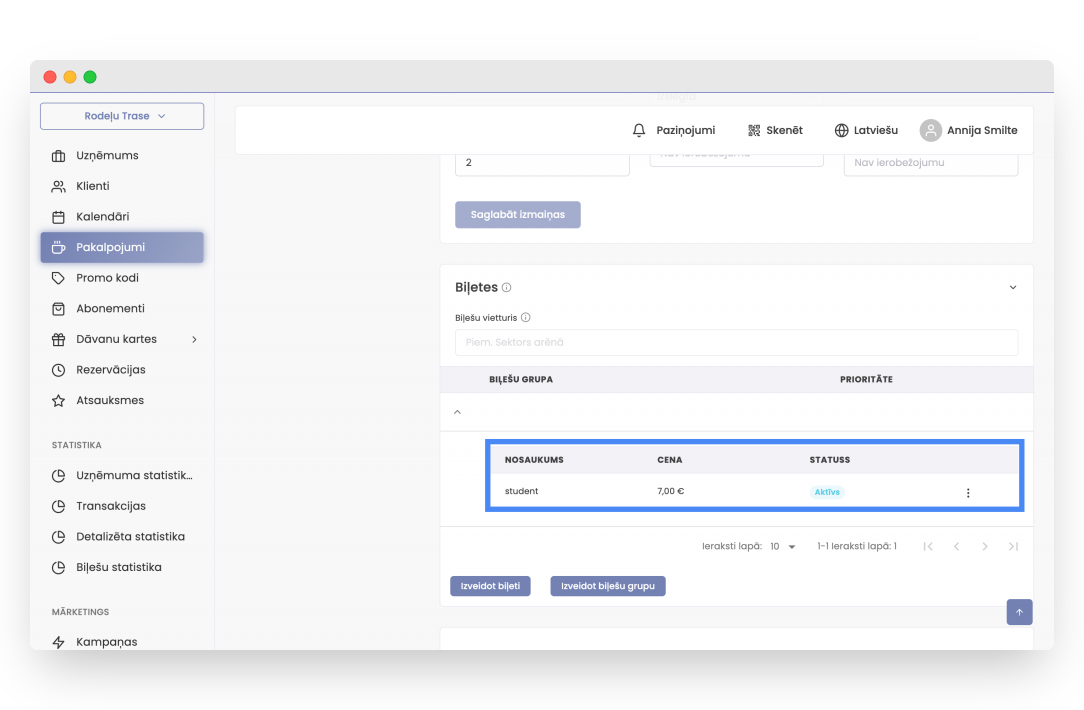1084x710 pixels.
Task: Click the Biļešu vietturis input field
Action: 736,343
